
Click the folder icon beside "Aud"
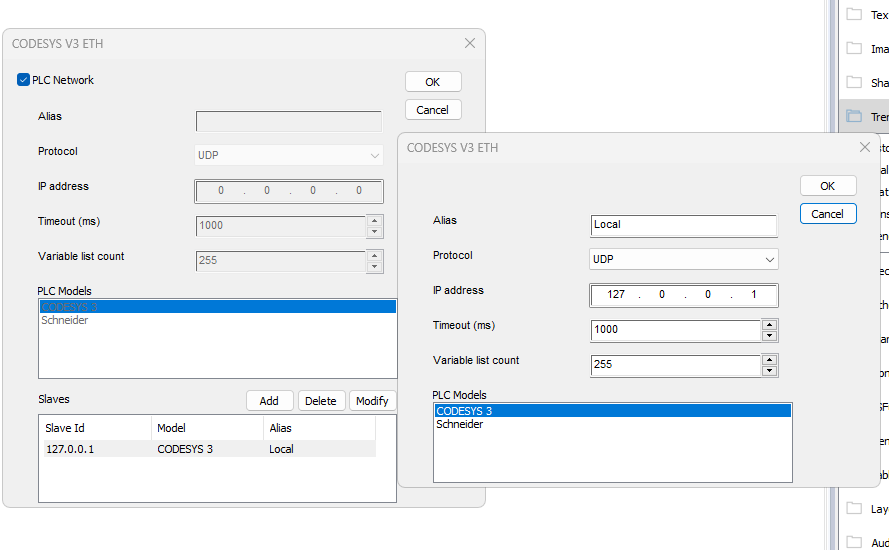coord(854,541)
